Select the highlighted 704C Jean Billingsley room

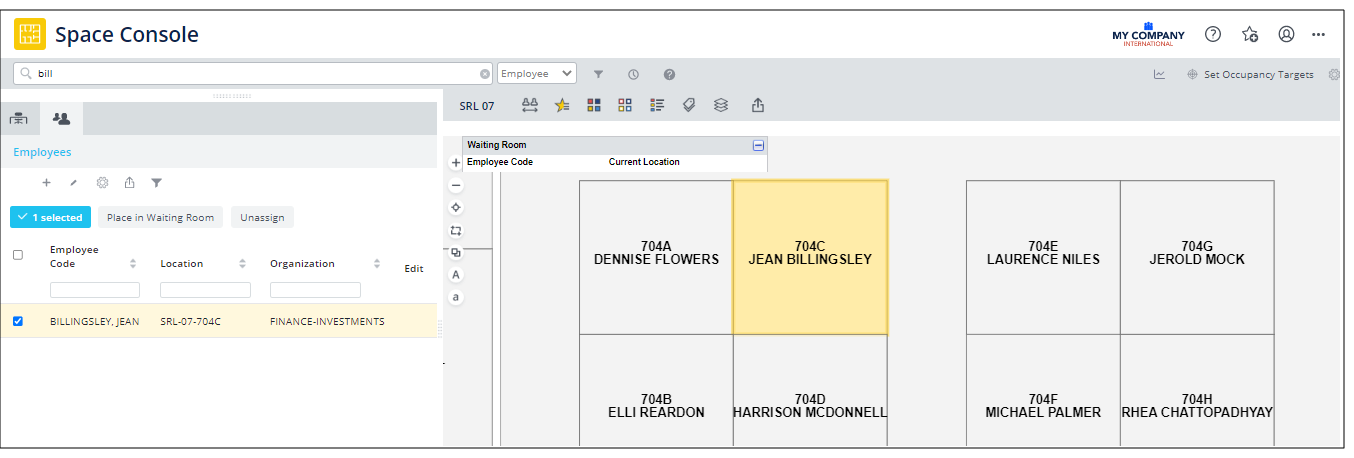click(x=810, y=257)
